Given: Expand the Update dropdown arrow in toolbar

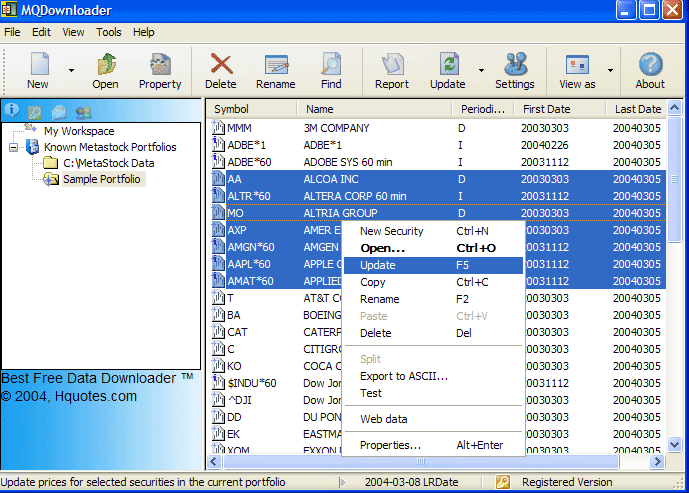Looking at the screenshot, I should click(481, 70).
